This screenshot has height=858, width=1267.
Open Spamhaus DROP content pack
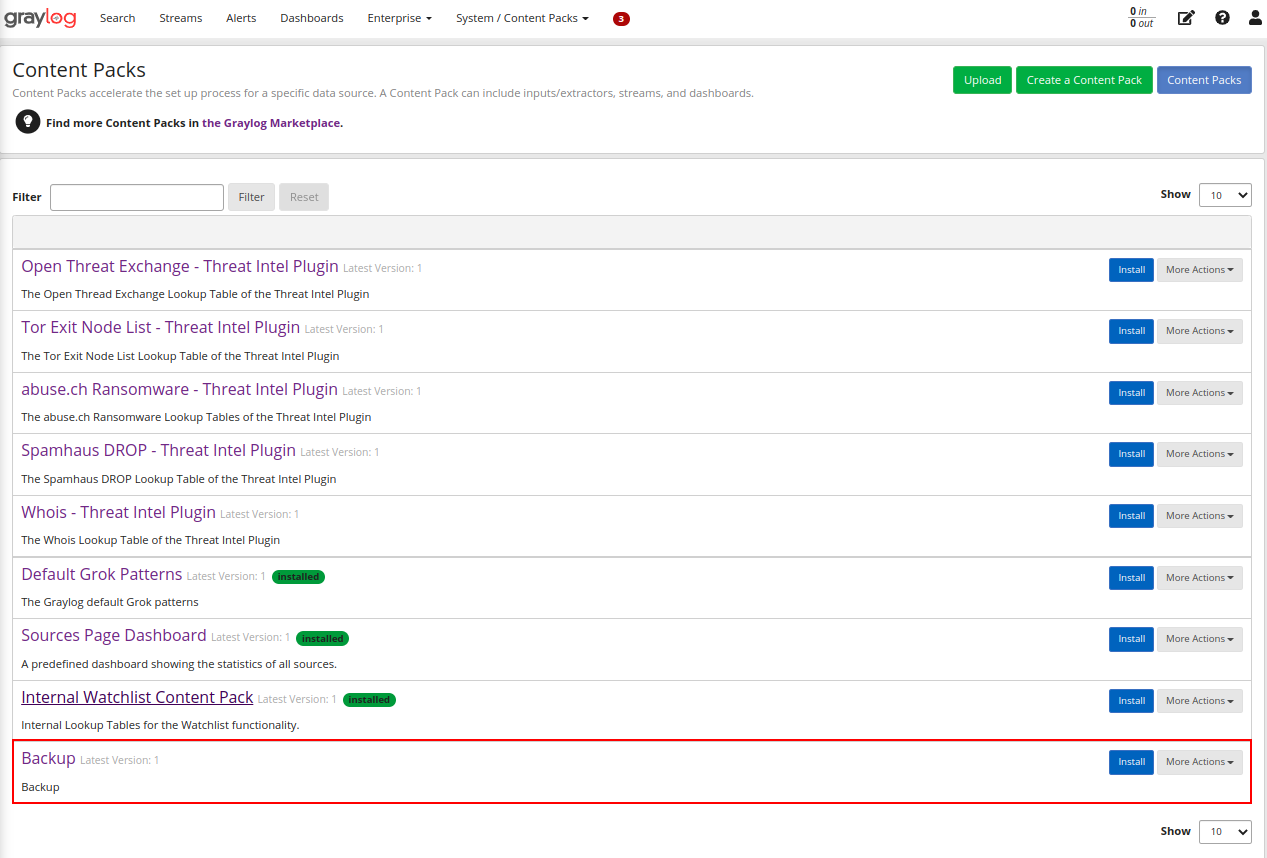[158, 451]
